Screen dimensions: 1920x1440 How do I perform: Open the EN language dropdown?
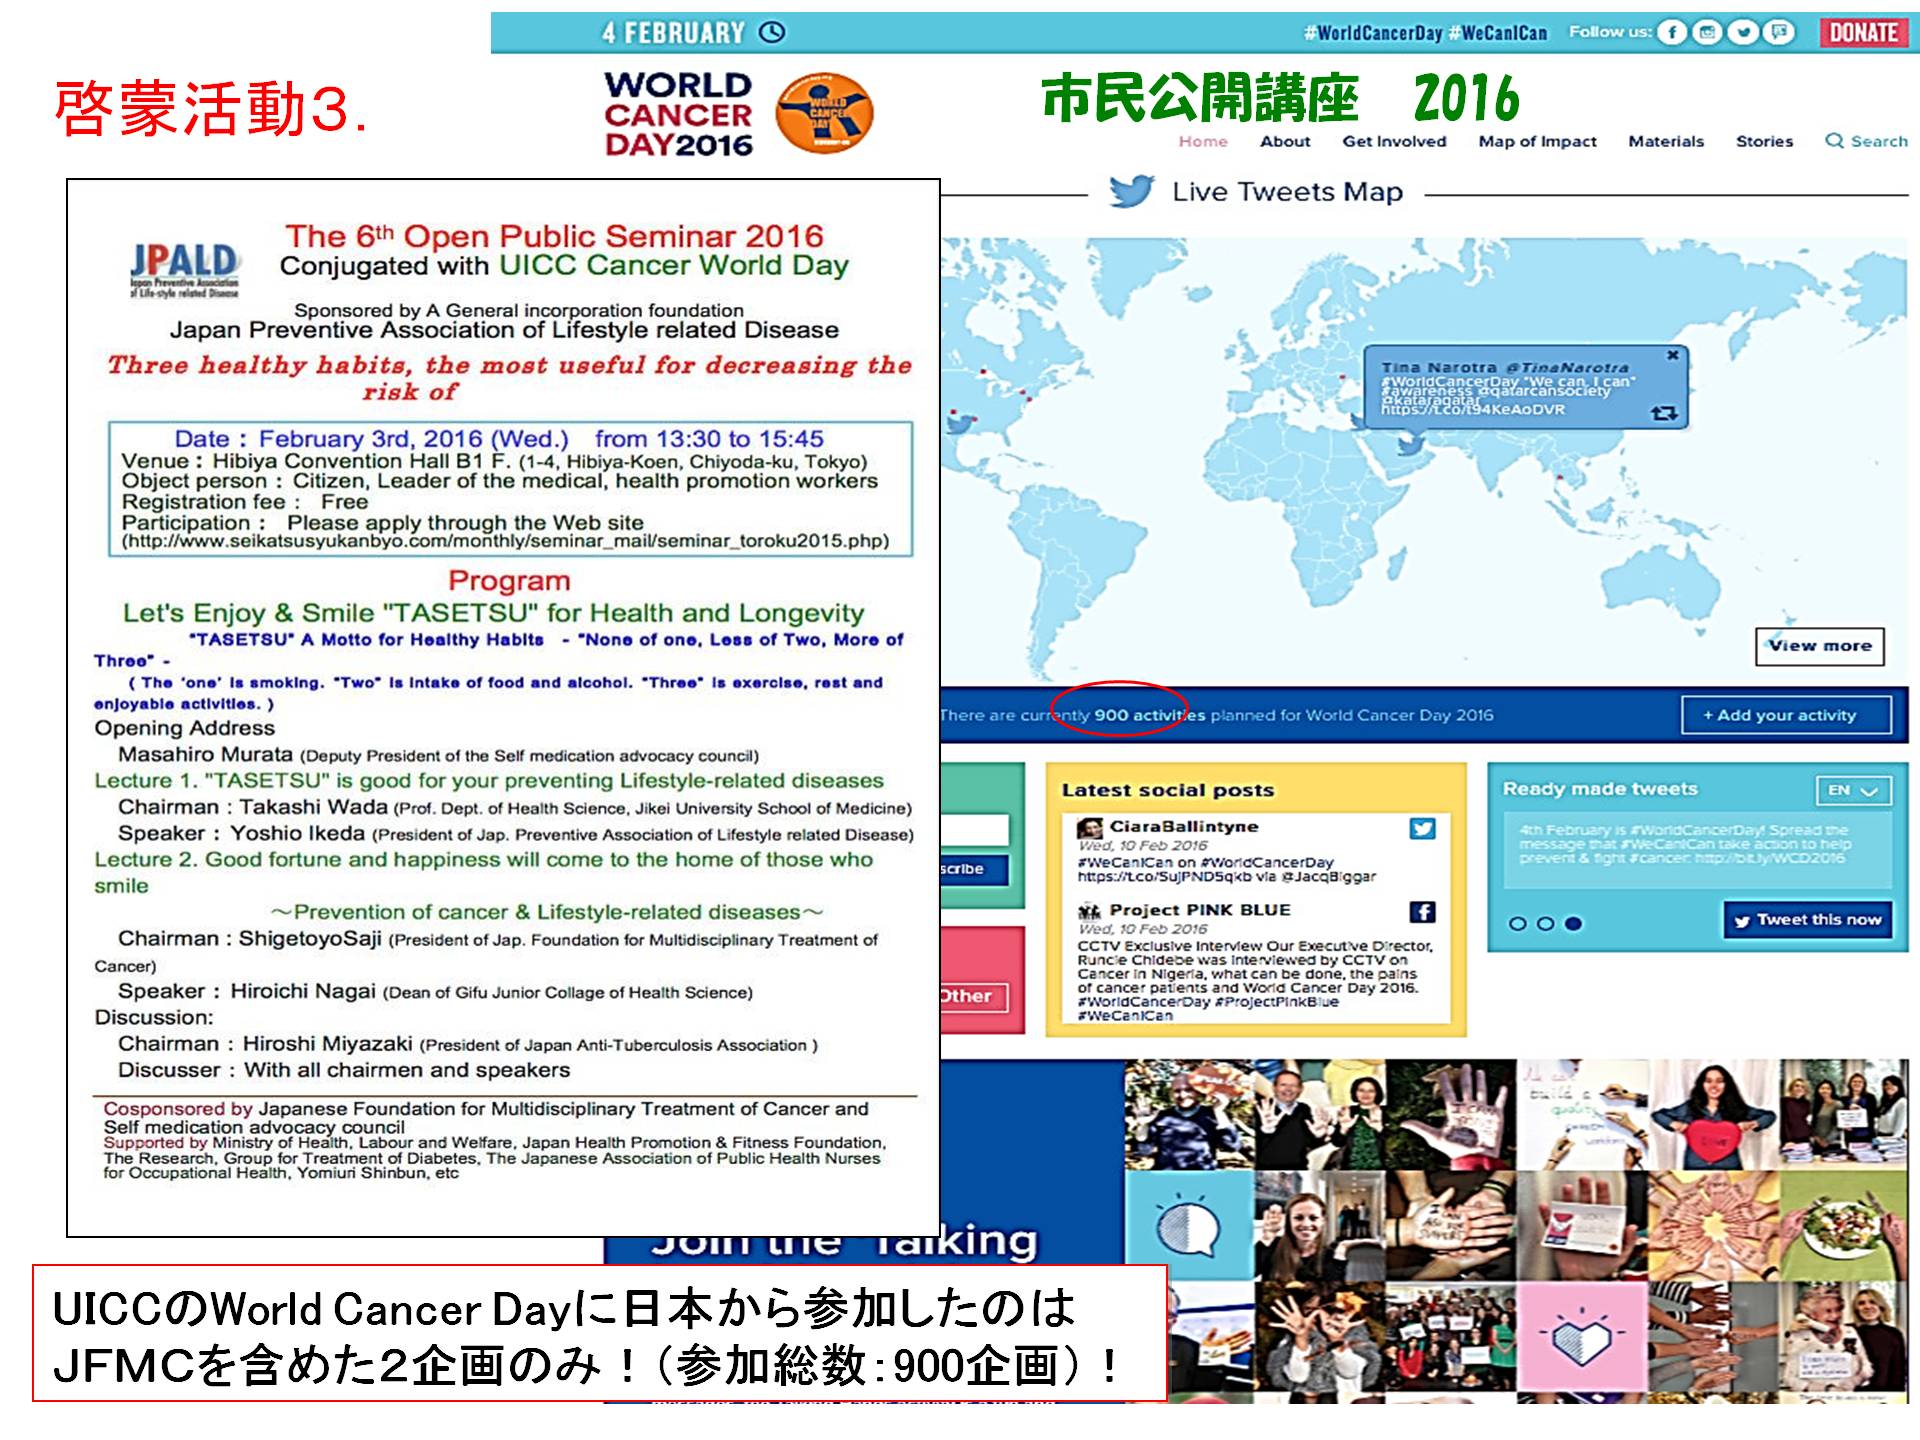(1853, 790)
